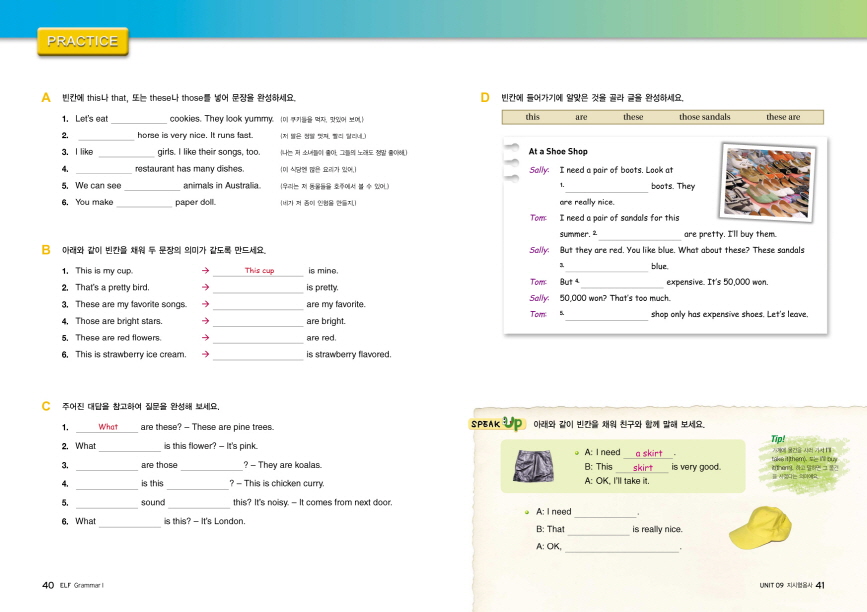The width and height of the screenshot is (867, 612).
Task: Click the yellow PRACTICE badge
Action: click(x=82, y=41)
